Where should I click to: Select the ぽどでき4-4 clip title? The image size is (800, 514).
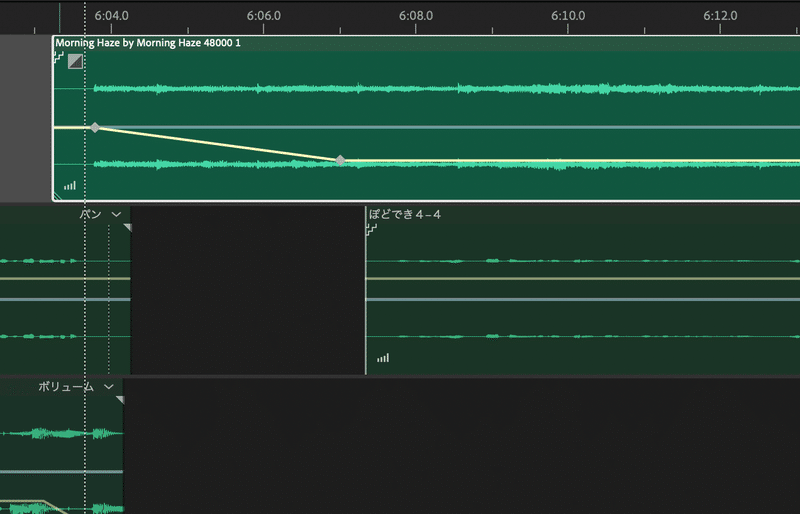[x=405, y=214]
